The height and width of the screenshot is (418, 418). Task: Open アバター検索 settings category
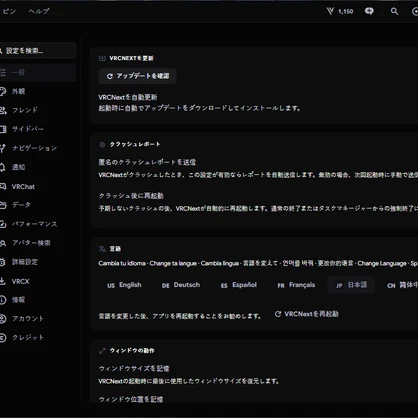pyautogui.click(x=25, y=243)
